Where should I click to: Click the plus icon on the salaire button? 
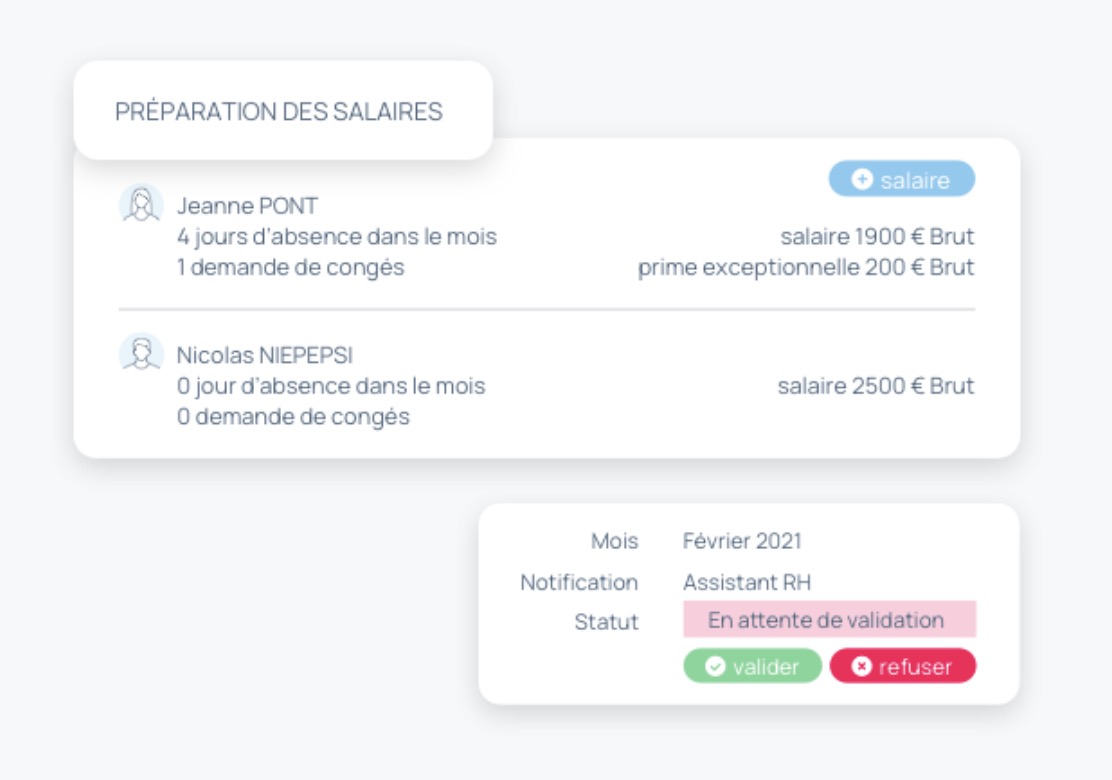click(x=862, y=179)
